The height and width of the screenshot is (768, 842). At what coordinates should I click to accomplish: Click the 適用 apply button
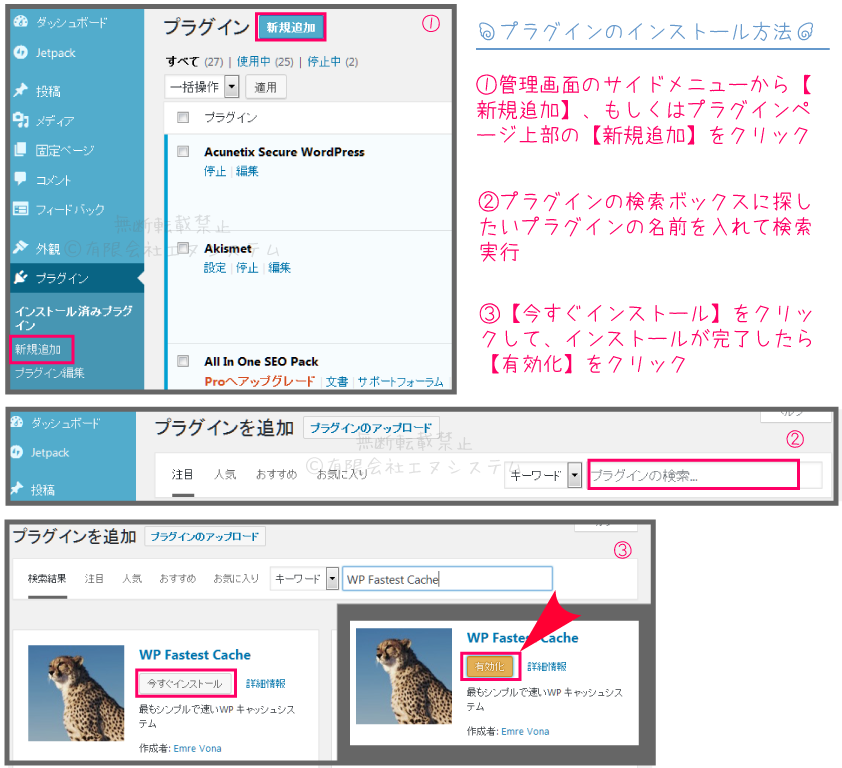click(266, 86)
